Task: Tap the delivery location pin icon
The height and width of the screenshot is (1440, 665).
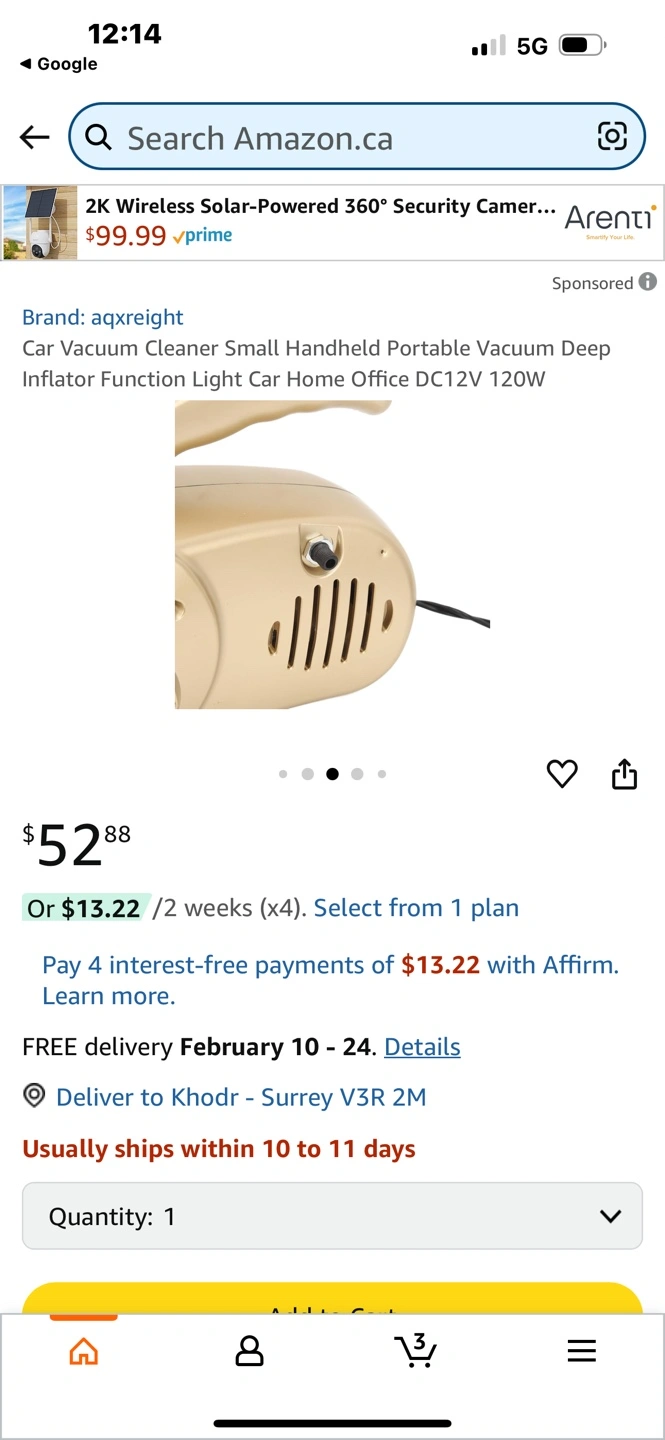Action: [34, 1096]
